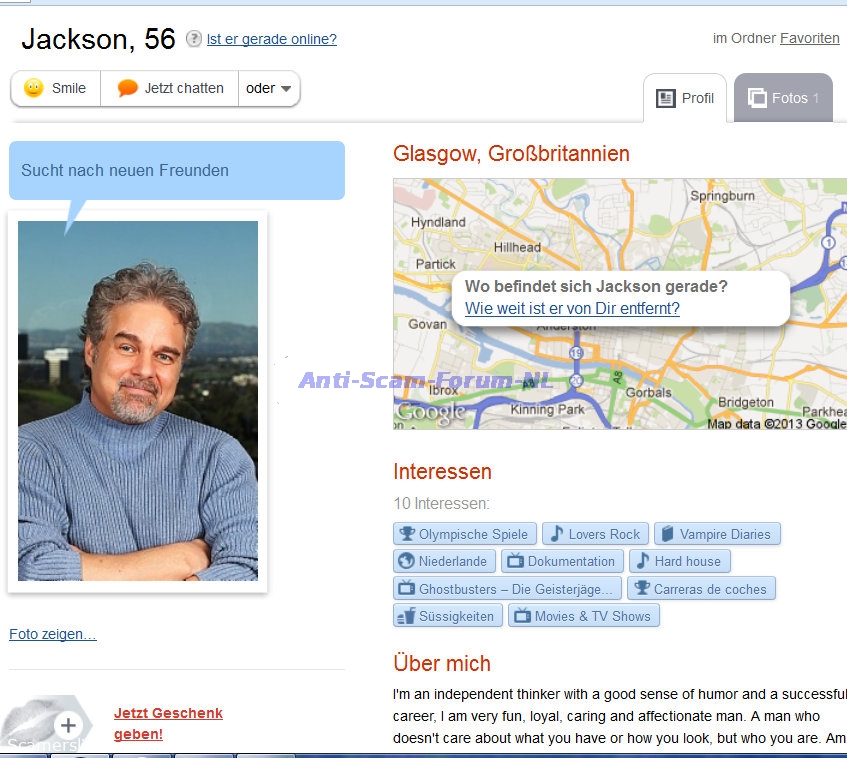Screen dimensions: 847x758
Task: Open 'Ist er gerade online?' link
Action: pos(272,39)
